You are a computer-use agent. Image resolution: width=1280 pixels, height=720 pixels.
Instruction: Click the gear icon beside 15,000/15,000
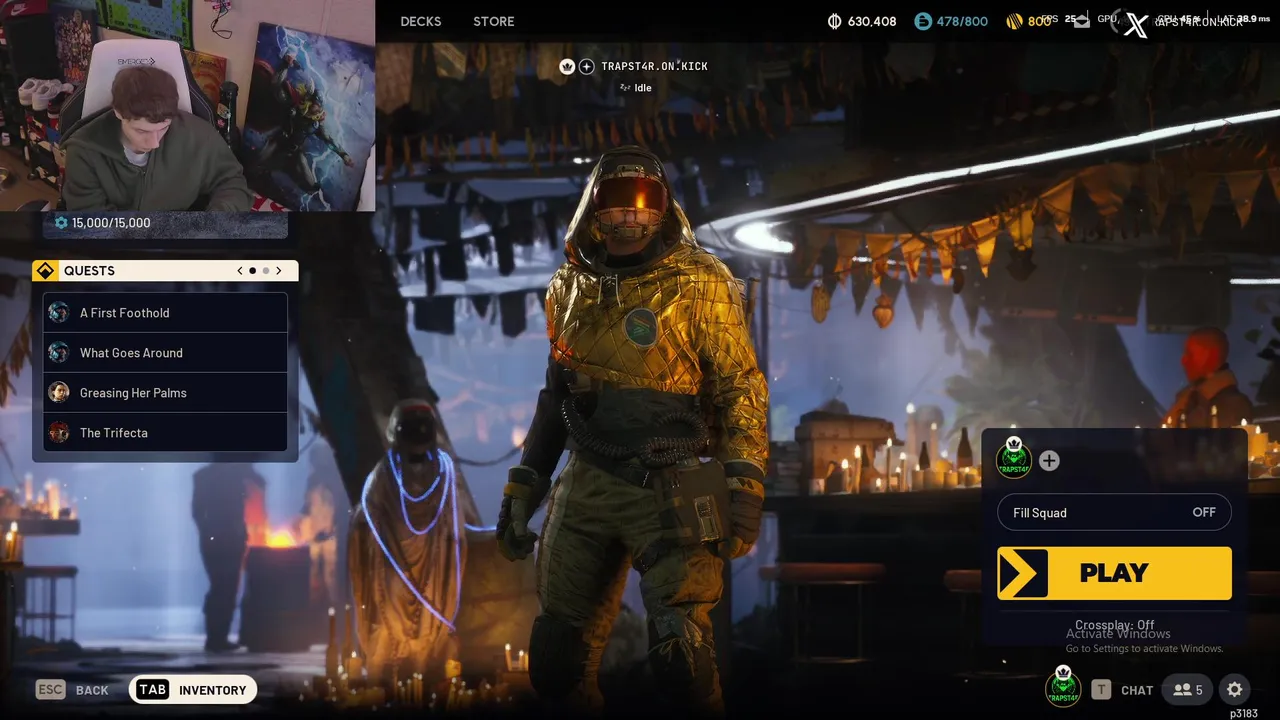click(61, 223)
